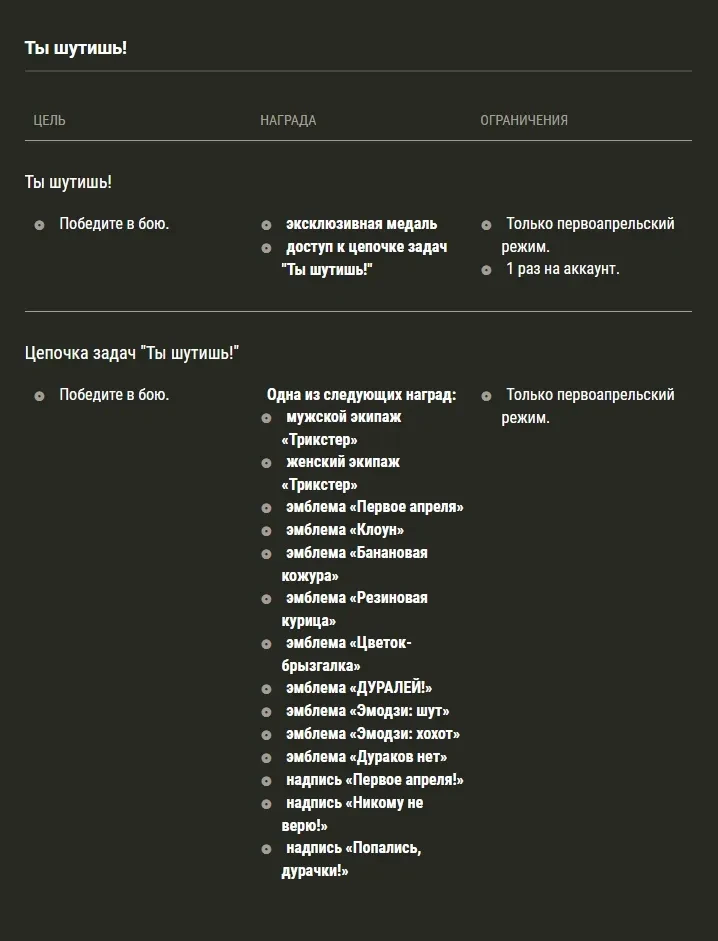Click the «ЦЕЛЬ» column header
The image size is (718, 941).
tap(49, 120)
